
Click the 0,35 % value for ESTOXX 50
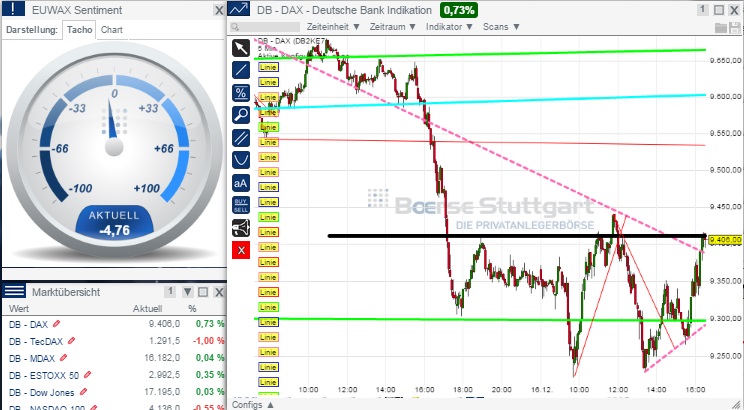[210, 375]
